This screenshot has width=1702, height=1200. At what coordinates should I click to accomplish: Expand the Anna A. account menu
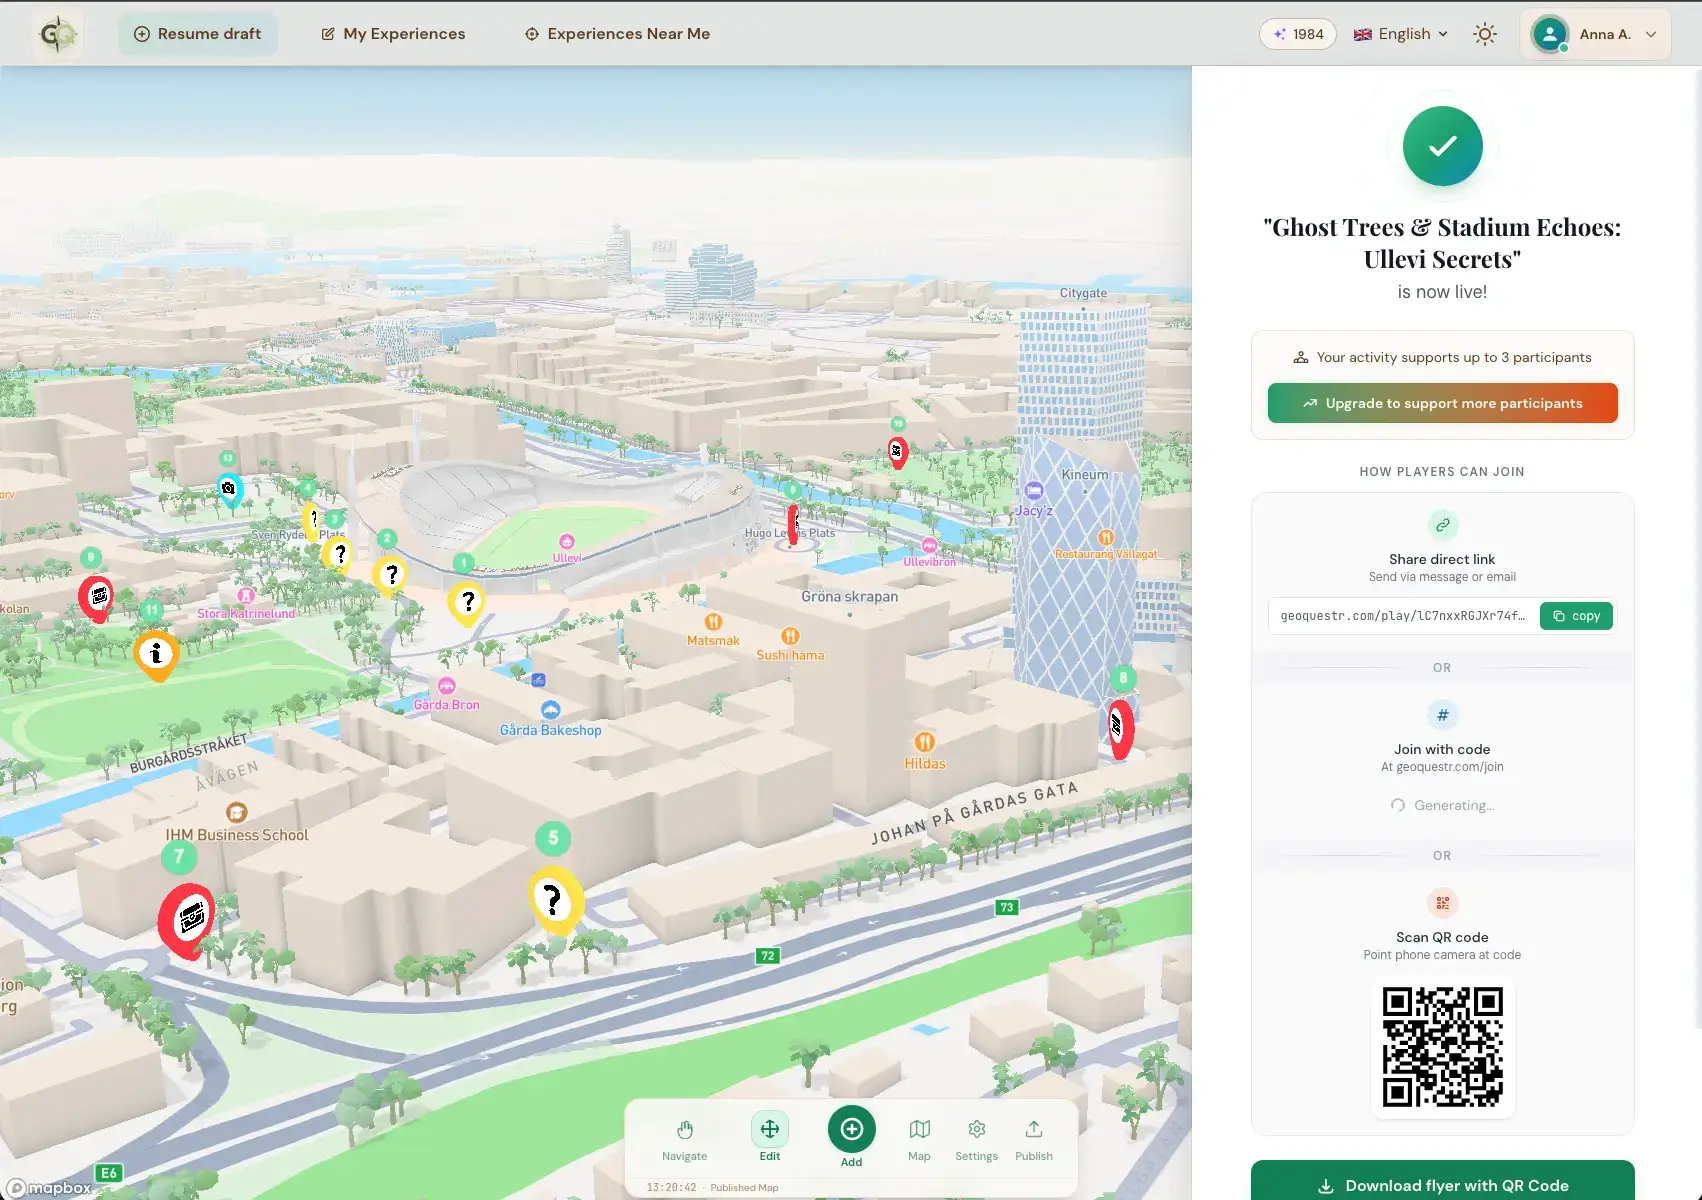coord(1595,34)
